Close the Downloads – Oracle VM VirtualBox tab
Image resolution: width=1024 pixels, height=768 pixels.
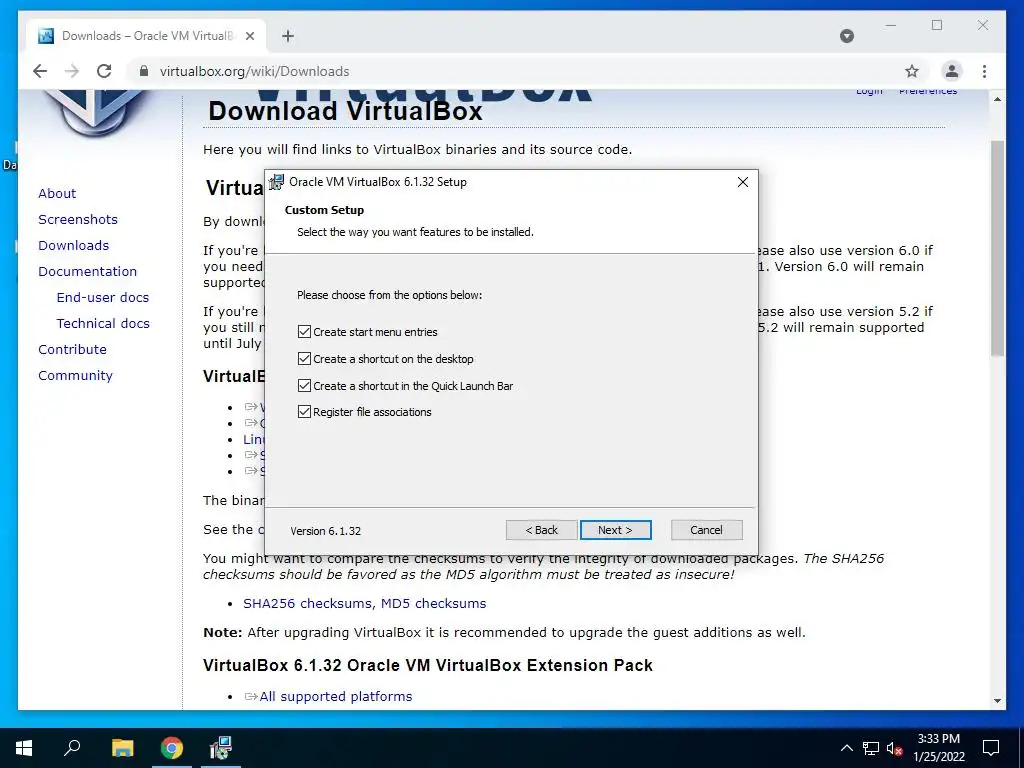(x=249, y=36)
